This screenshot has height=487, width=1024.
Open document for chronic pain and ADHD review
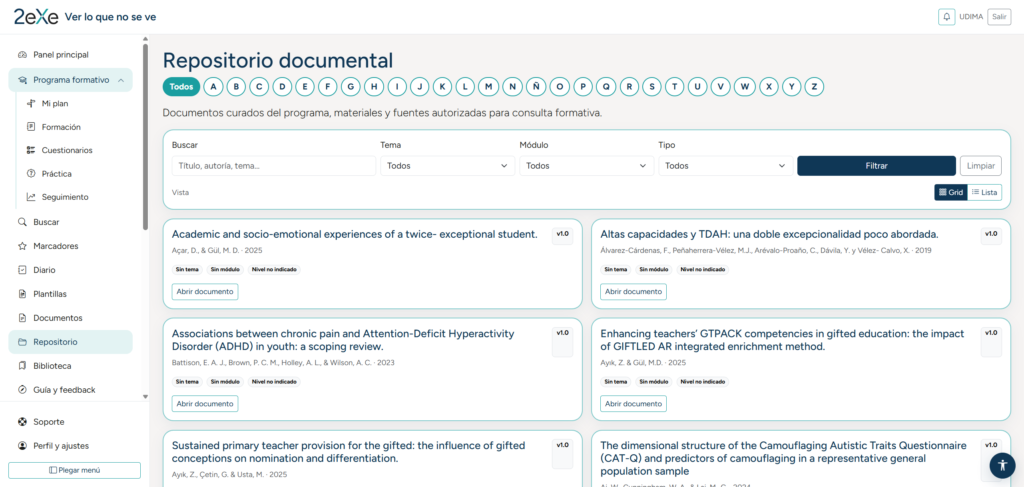pos(205,404)
